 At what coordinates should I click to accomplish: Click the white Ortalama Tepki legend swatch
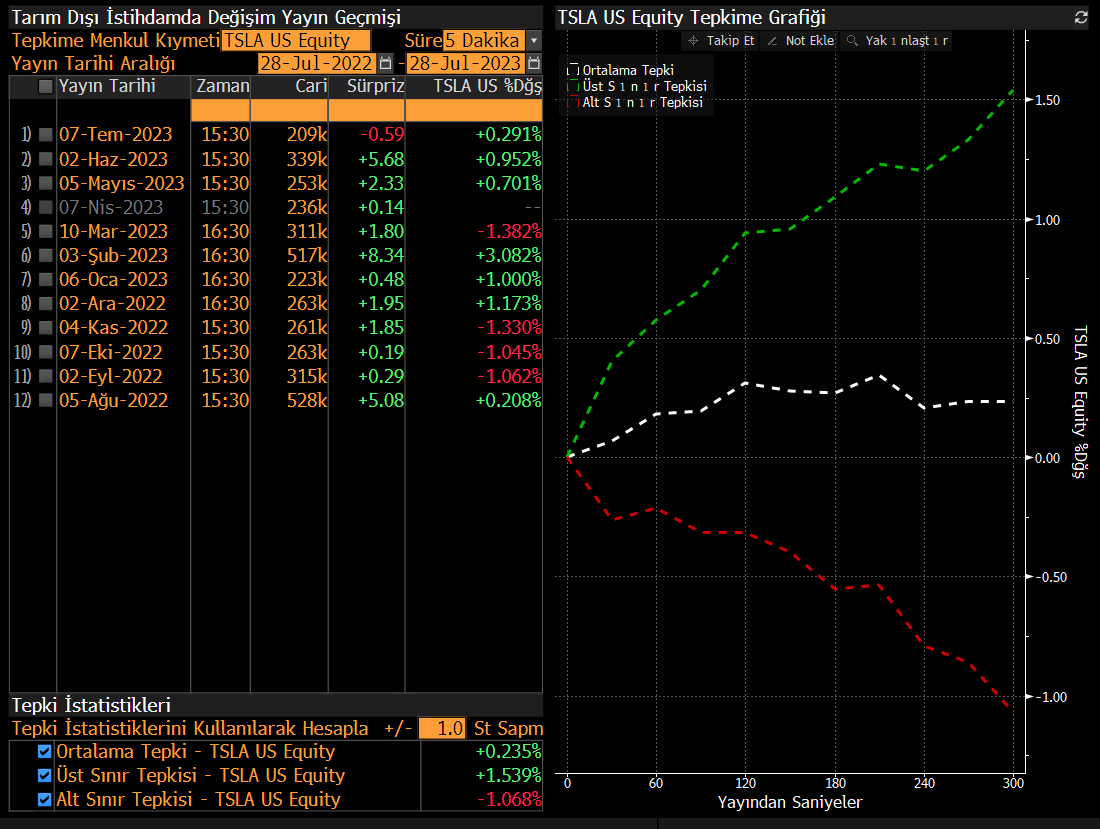click(573, 70)
